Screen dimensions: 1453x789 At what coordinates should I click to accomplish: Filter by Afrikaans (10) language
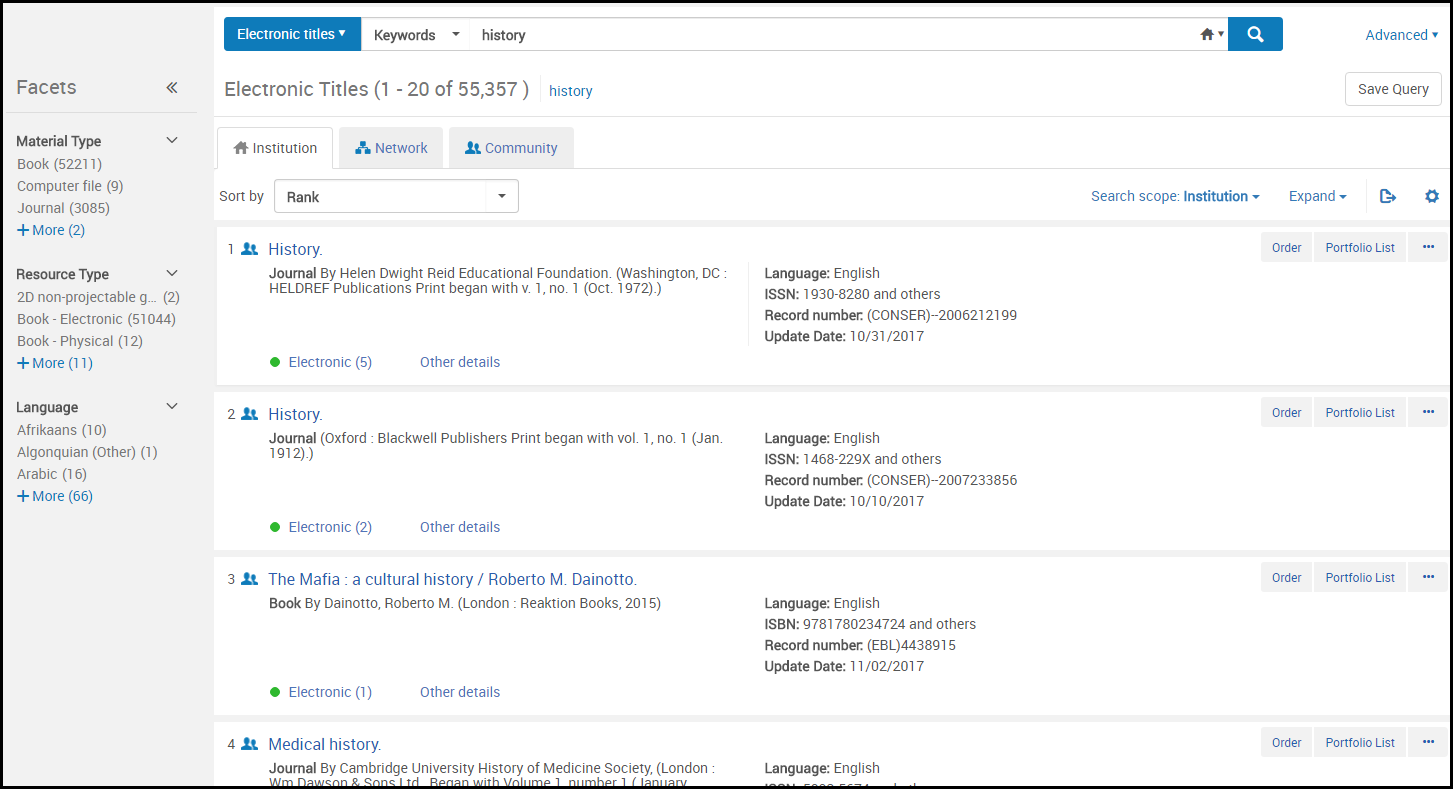point(62,430)
